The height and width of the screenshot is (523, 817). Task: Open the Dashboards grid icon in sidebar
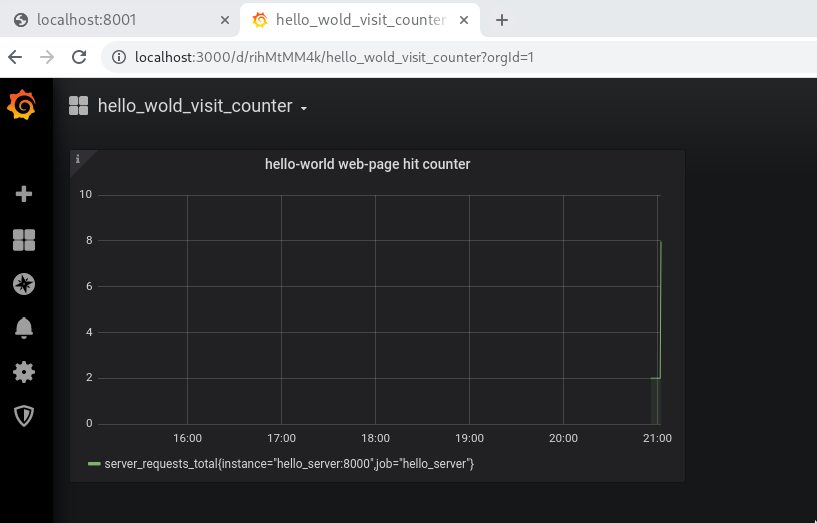click(23, 240)
